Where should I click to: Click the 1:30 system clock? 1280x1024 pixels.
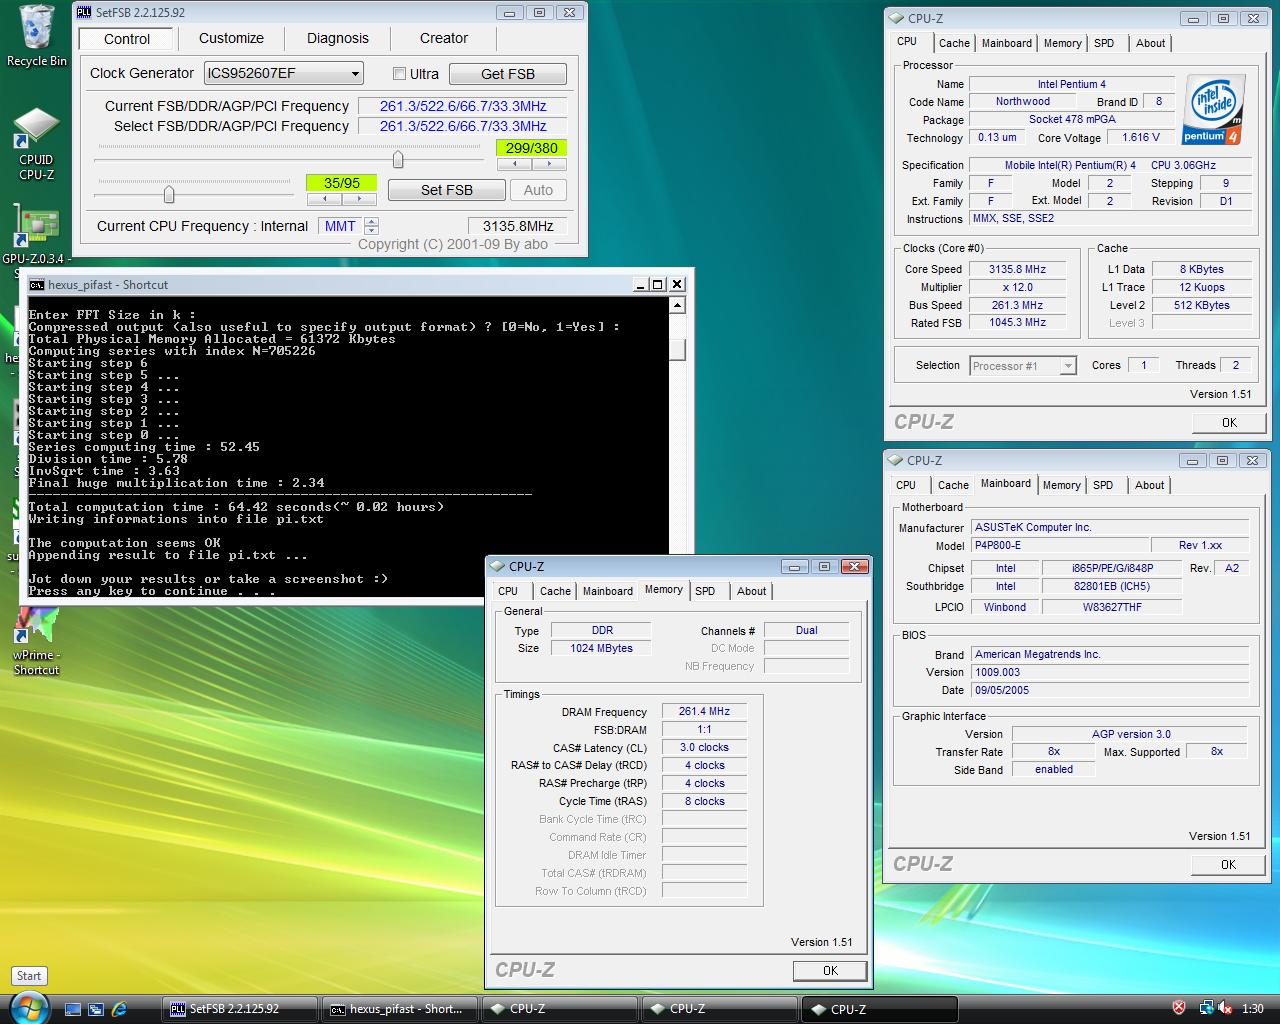coord(1252,1009)
